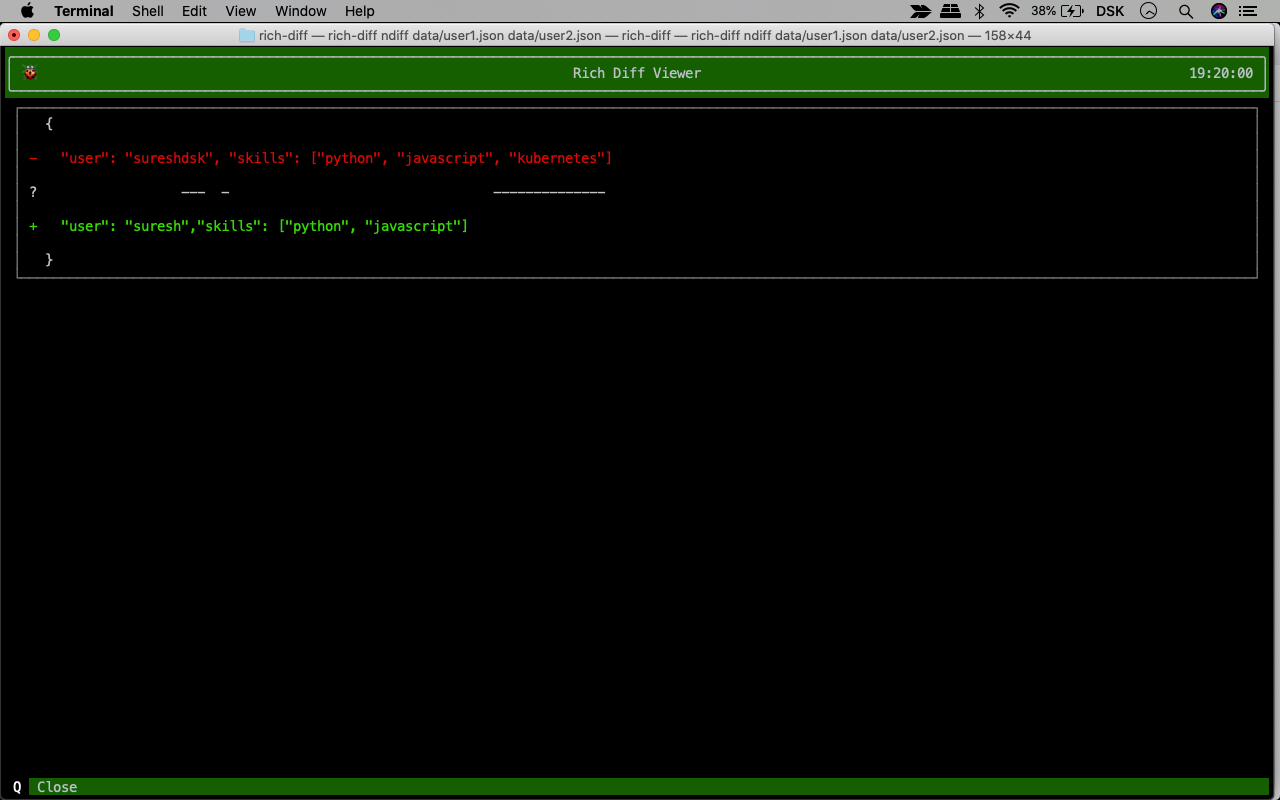1280x800 pixels.
Task: Select the red removed diff line
Action: 320,158
